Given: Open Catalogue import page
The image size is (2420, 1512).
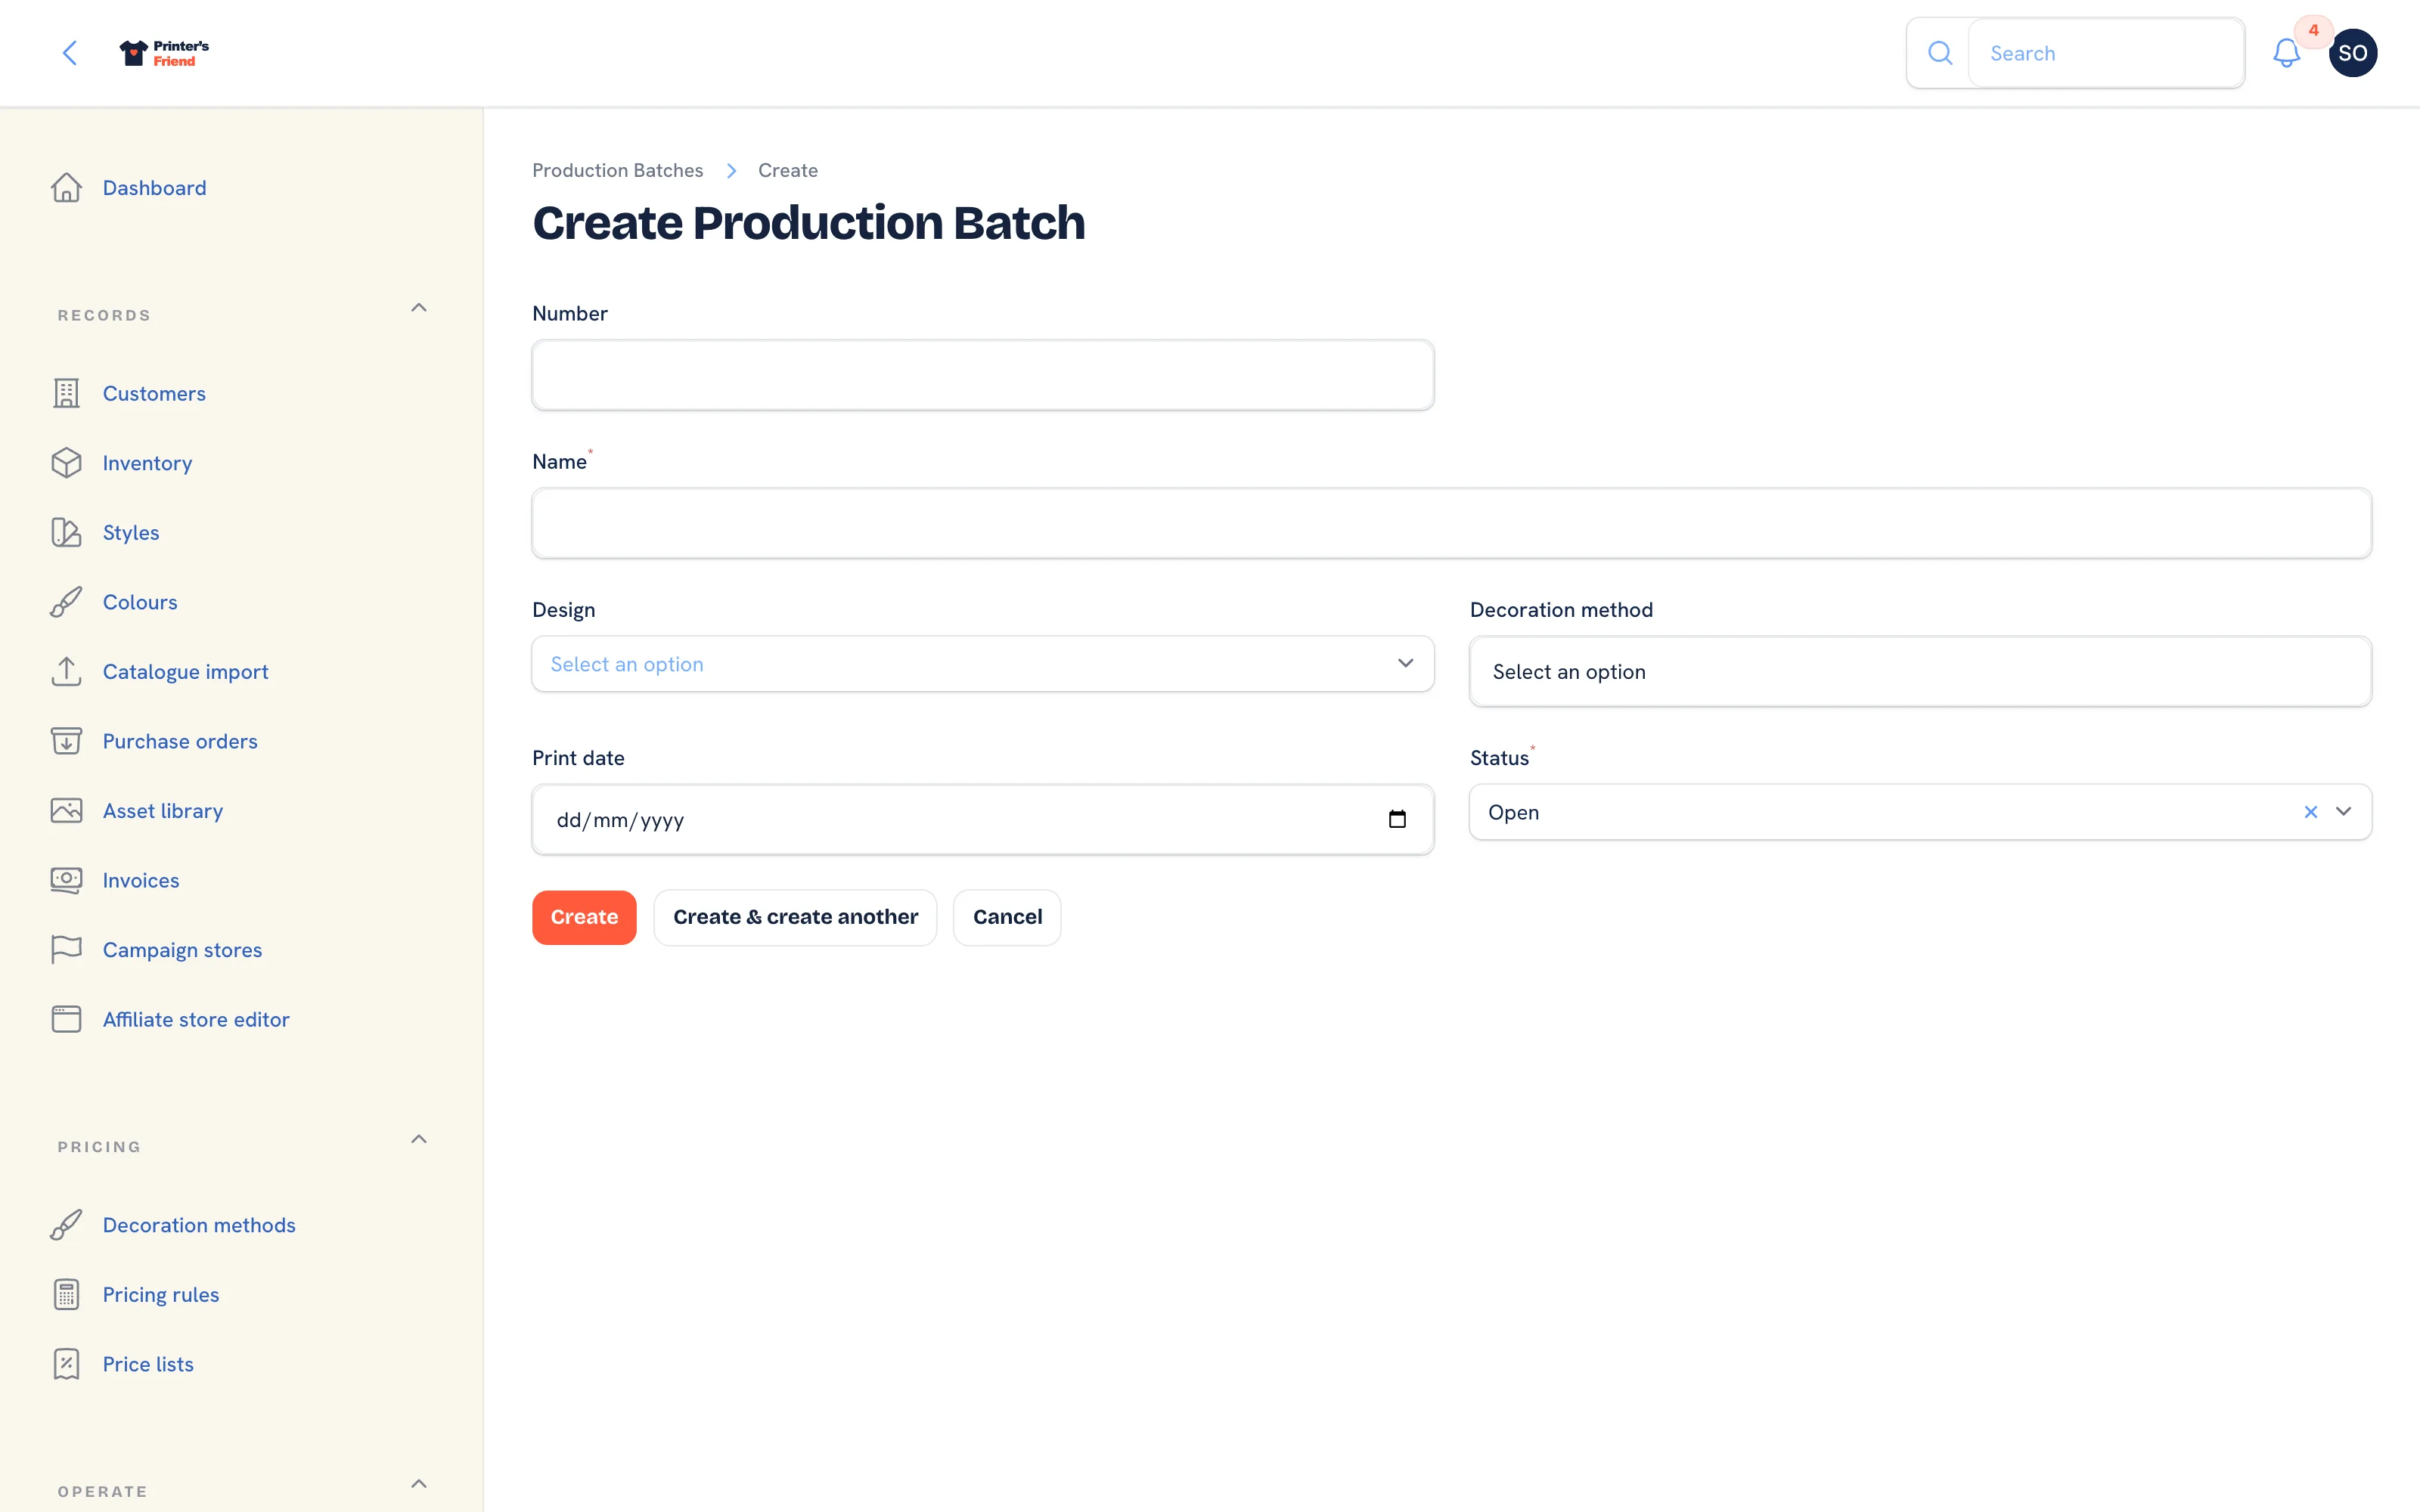Looking at the screenshot, I should pyautogui.click(x=185, y=672).
